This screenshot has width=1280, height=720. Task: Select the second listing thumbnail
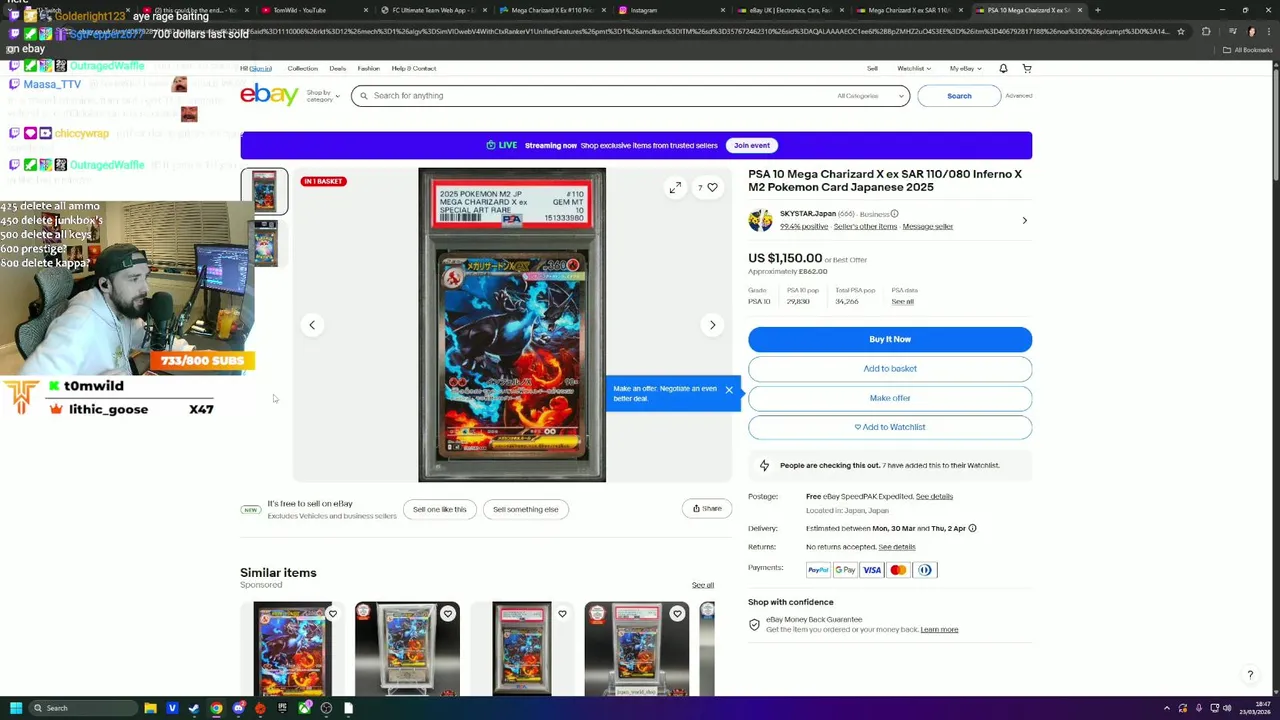pos(264,243)
